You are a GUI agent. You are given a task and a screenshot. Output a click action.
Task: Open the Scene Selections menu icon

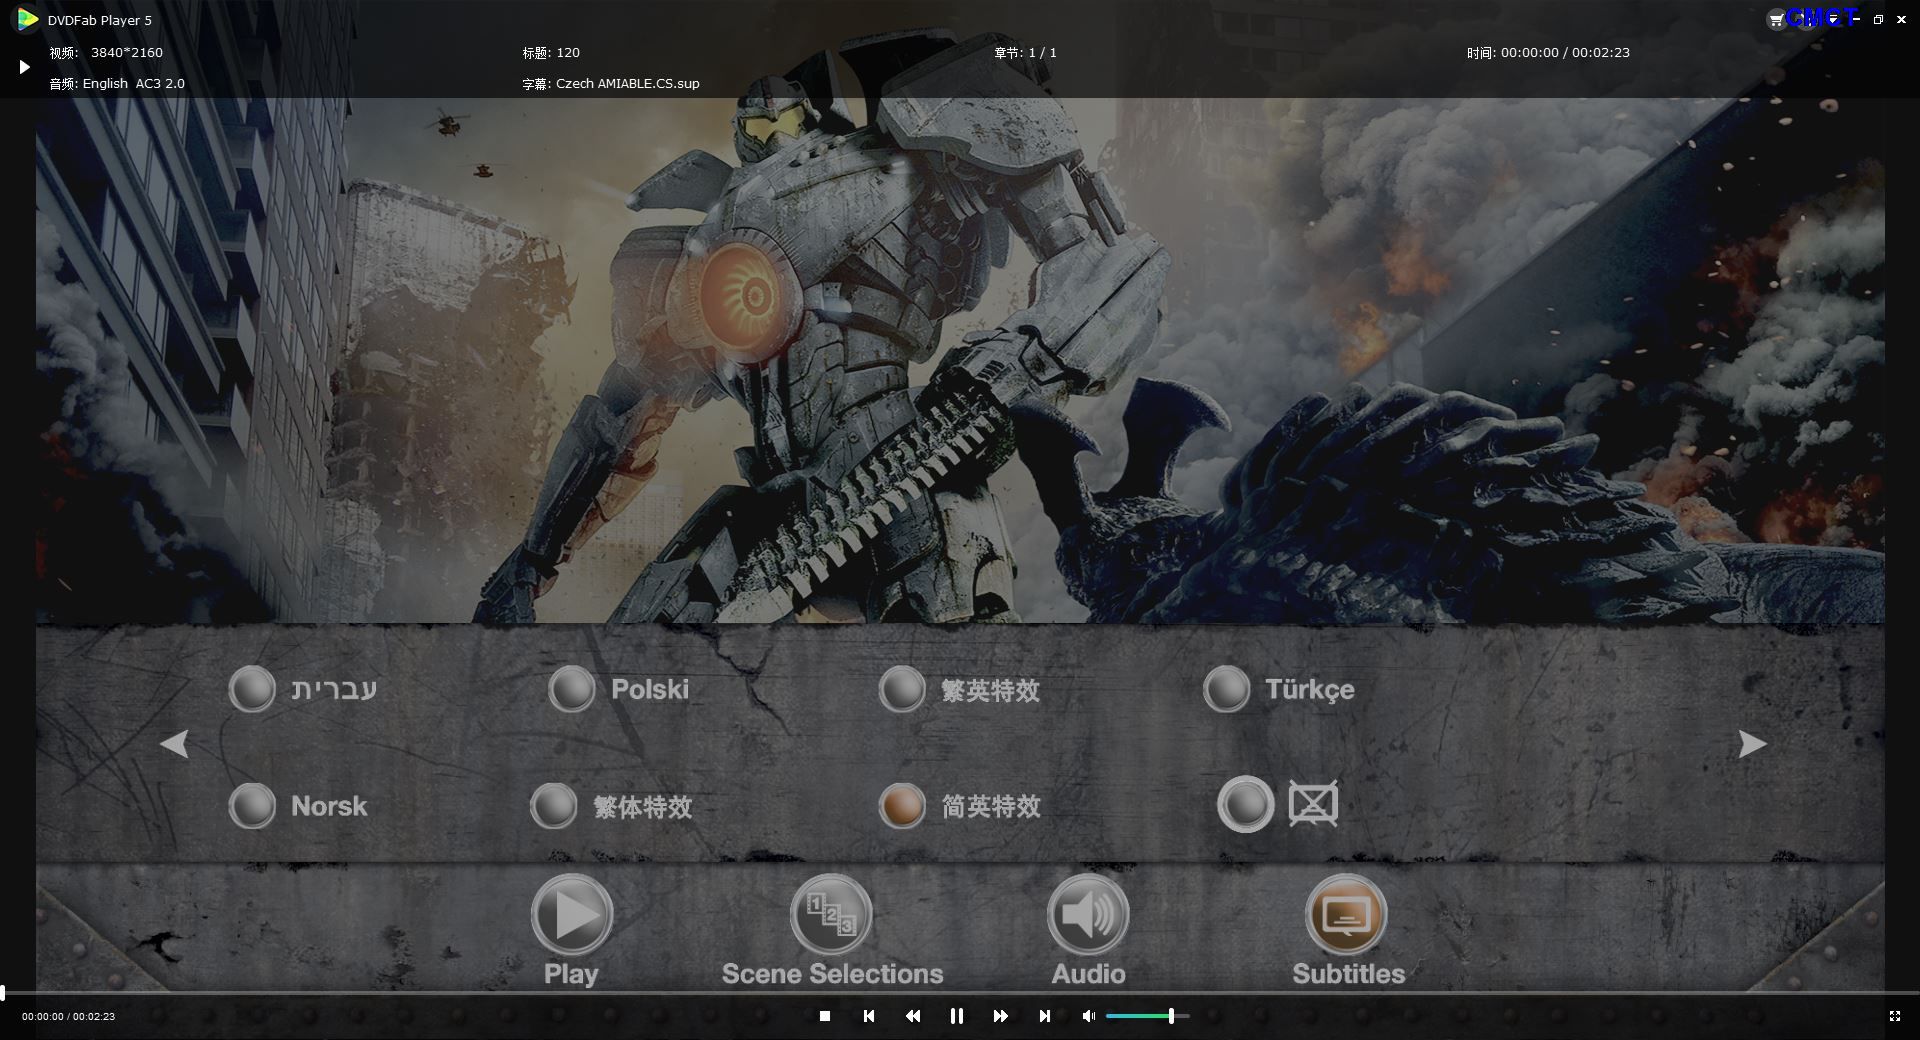pyautogui.click(x=831, y=915)
